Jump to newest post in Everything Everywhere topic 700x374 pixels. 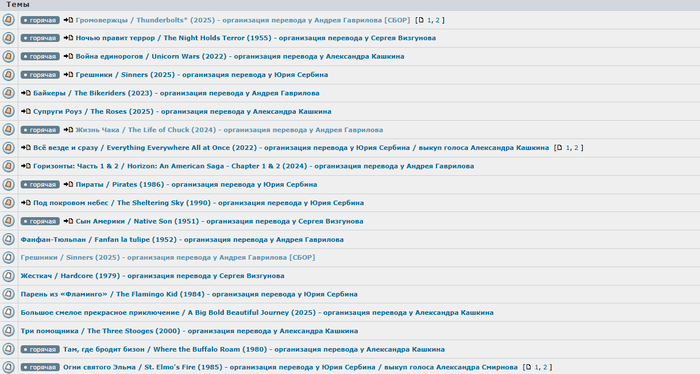pyautogui.click(x=26, y=148)
